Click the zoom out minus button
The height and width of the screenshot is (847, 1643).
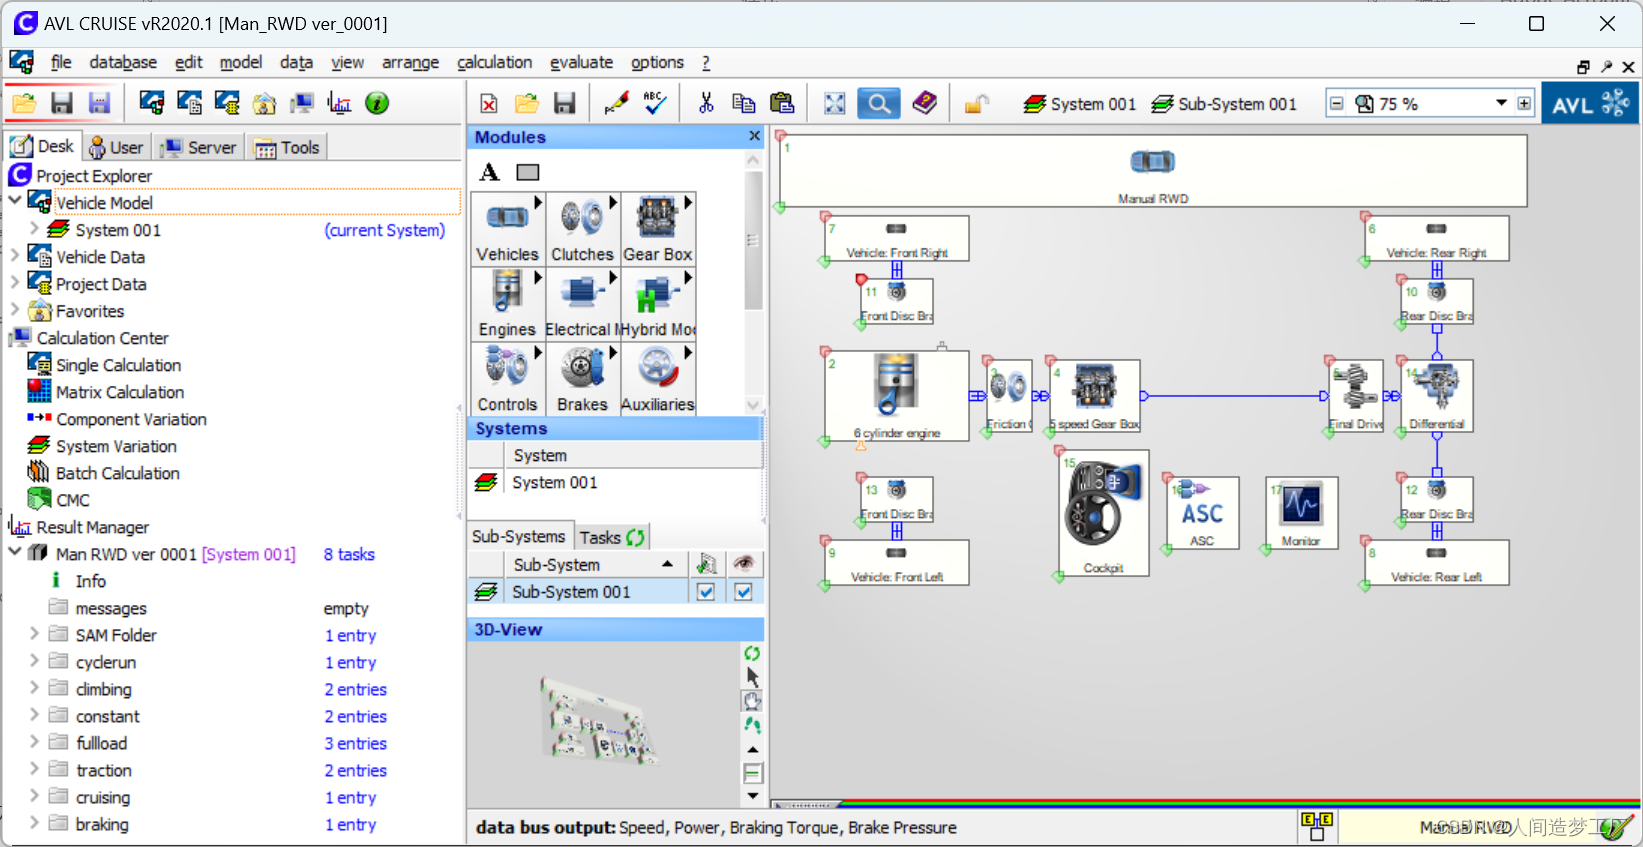click(x=1336, y=103)
